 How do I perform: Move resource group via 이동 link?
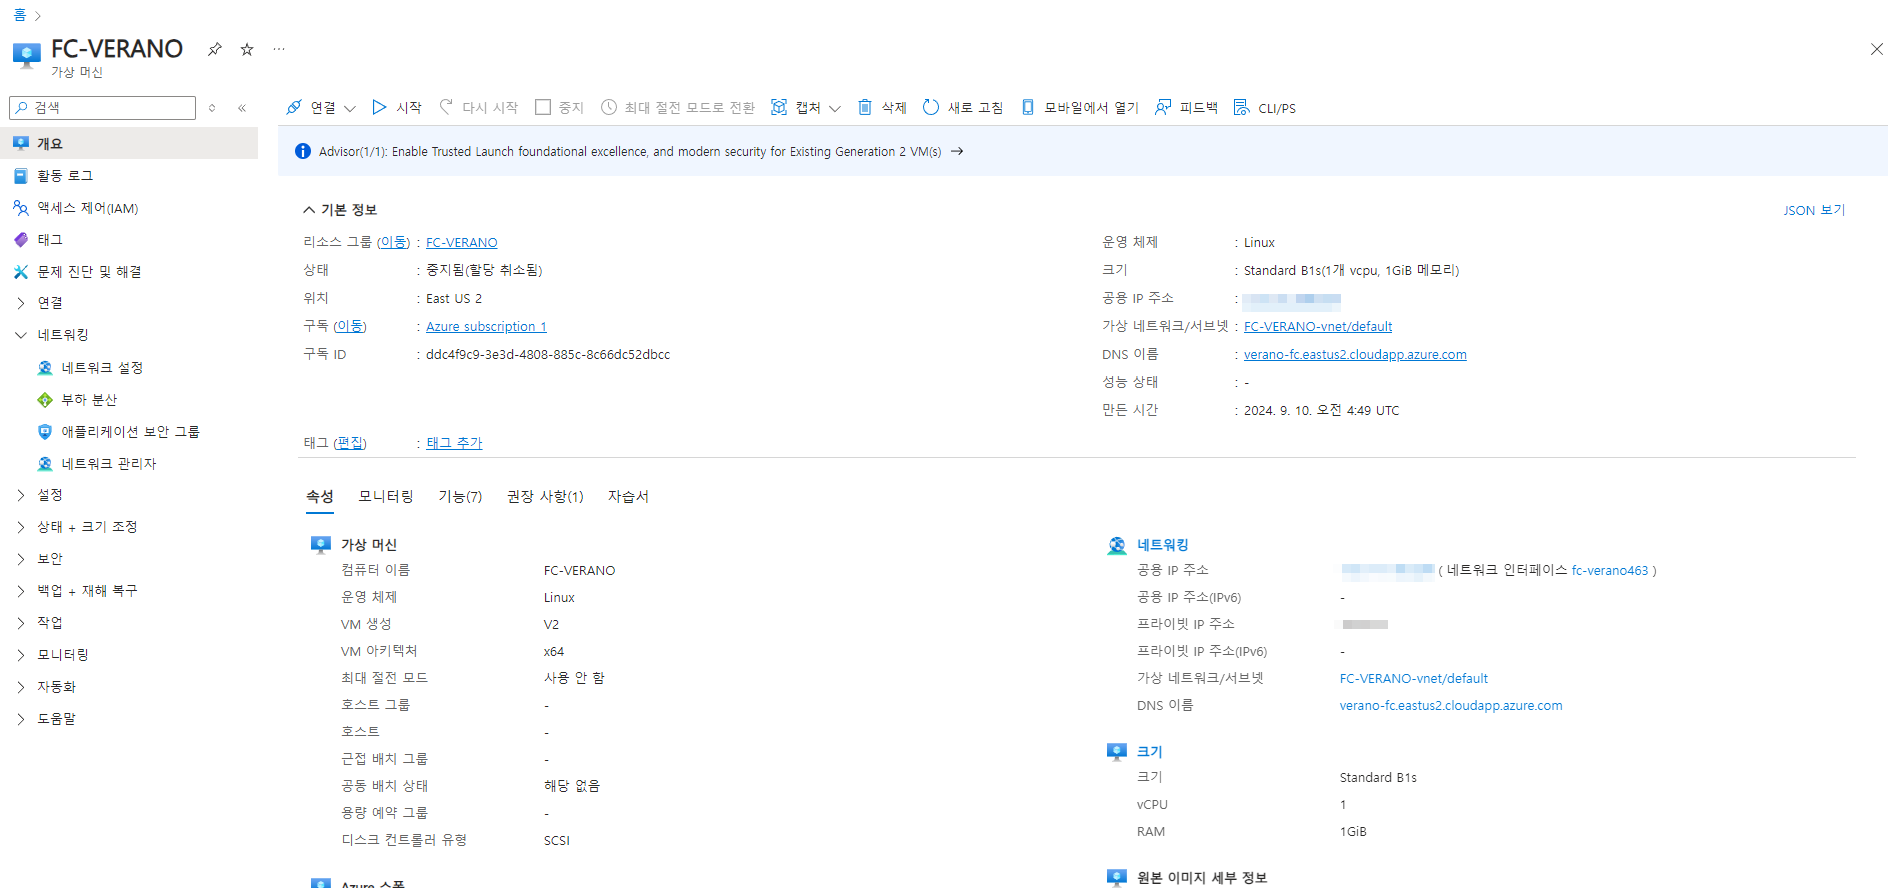pos(393,243)
